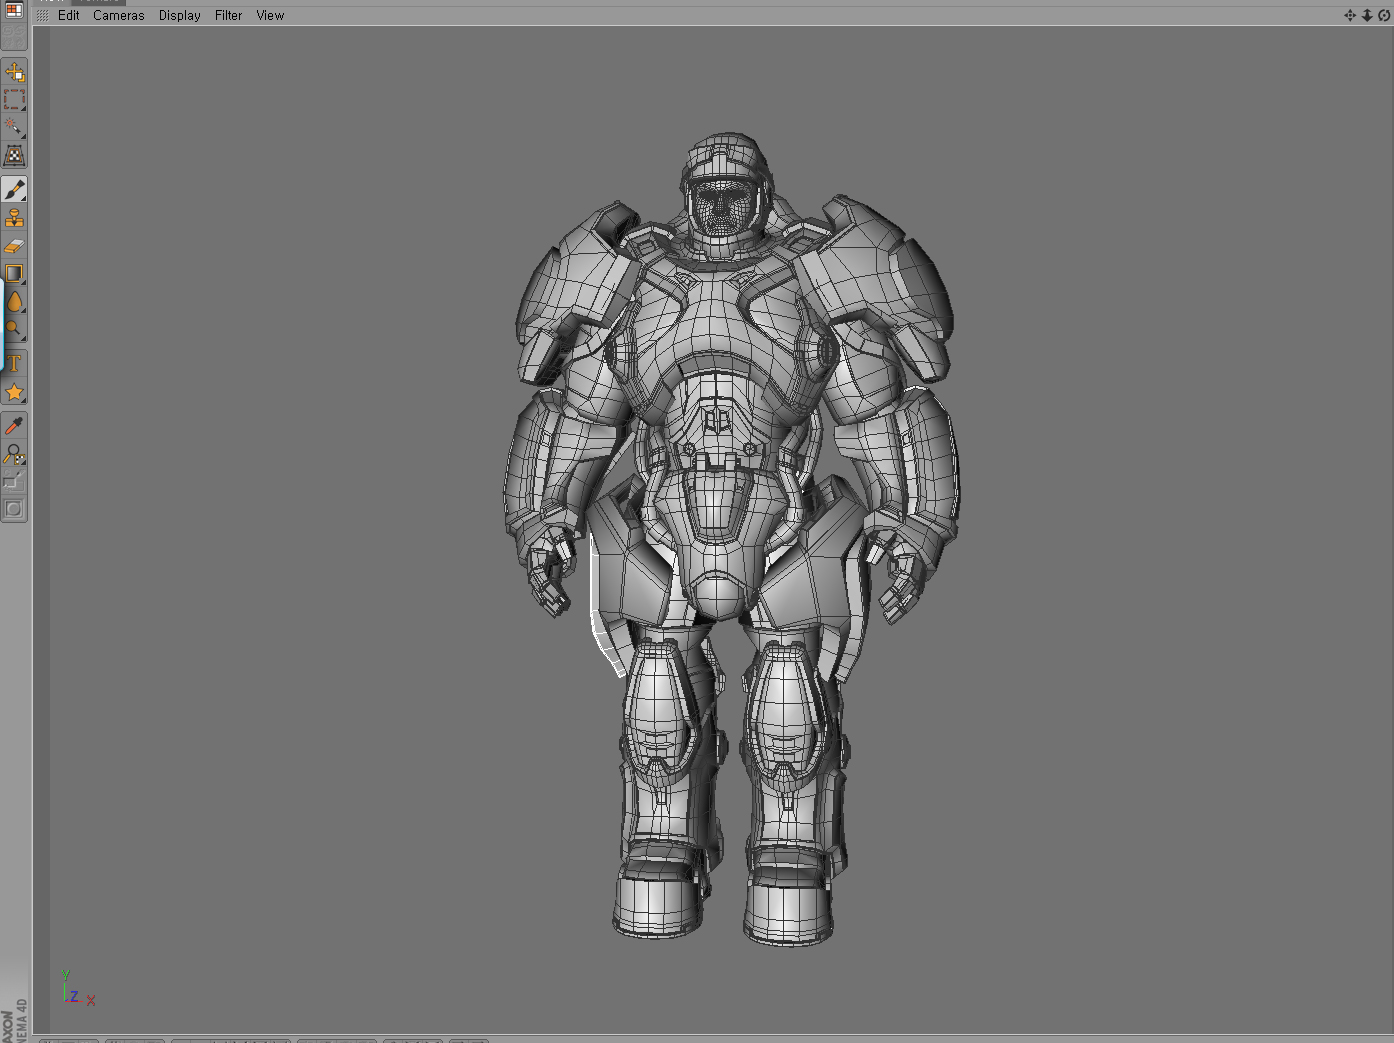Select the Brush tool

point(14,189)
